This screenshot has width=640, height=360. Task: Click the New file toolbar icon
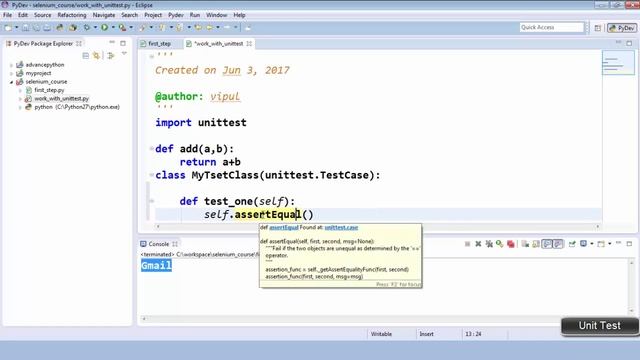point(8,28)
